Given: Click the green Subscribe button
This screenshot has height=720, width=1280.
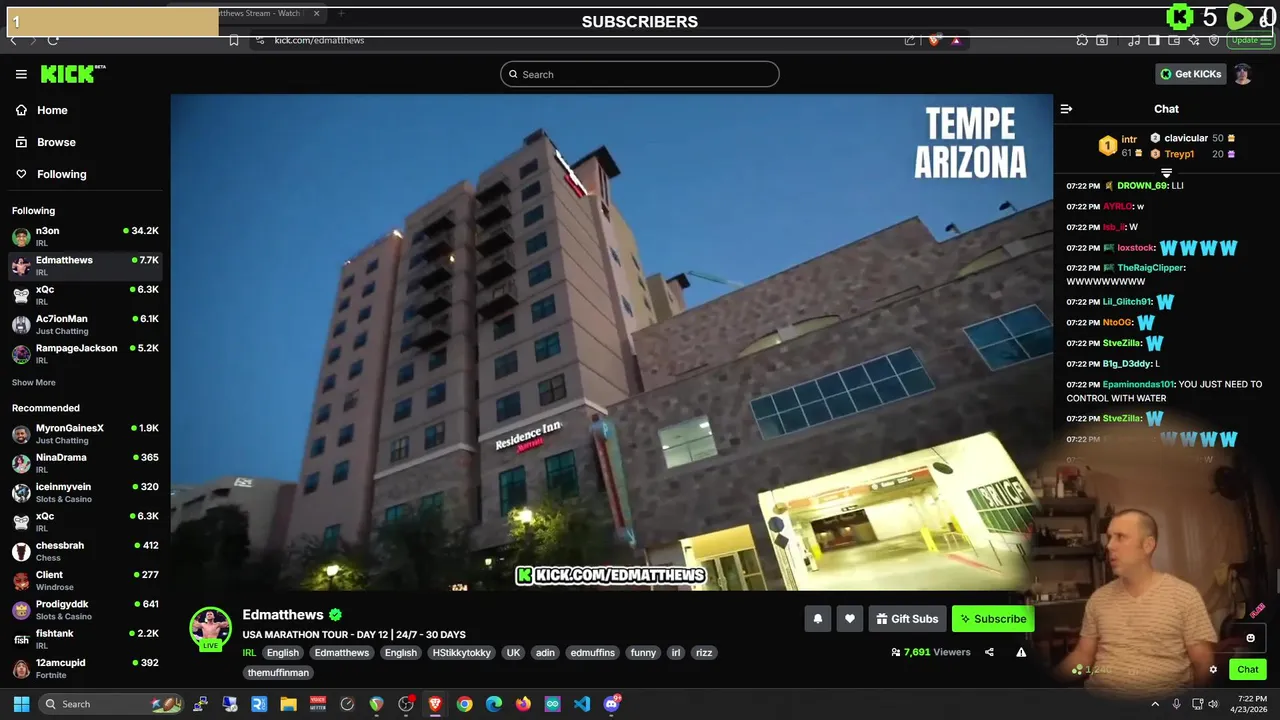Looking at the screenshot, I should click(992, 619).
